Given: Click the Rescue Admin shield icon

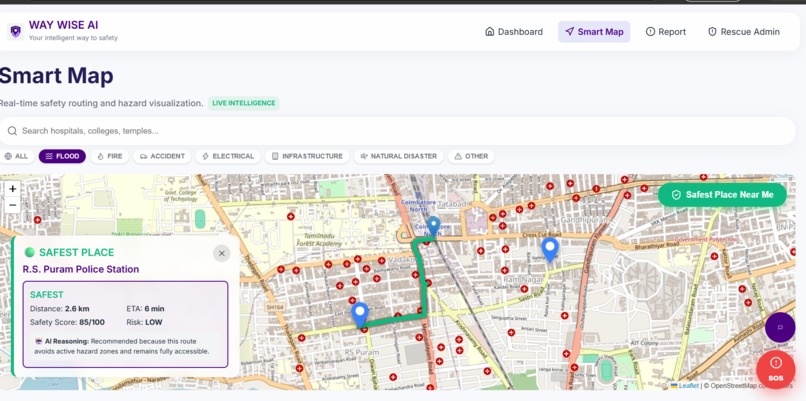Looking at the screenshot, I should [712, 31].
